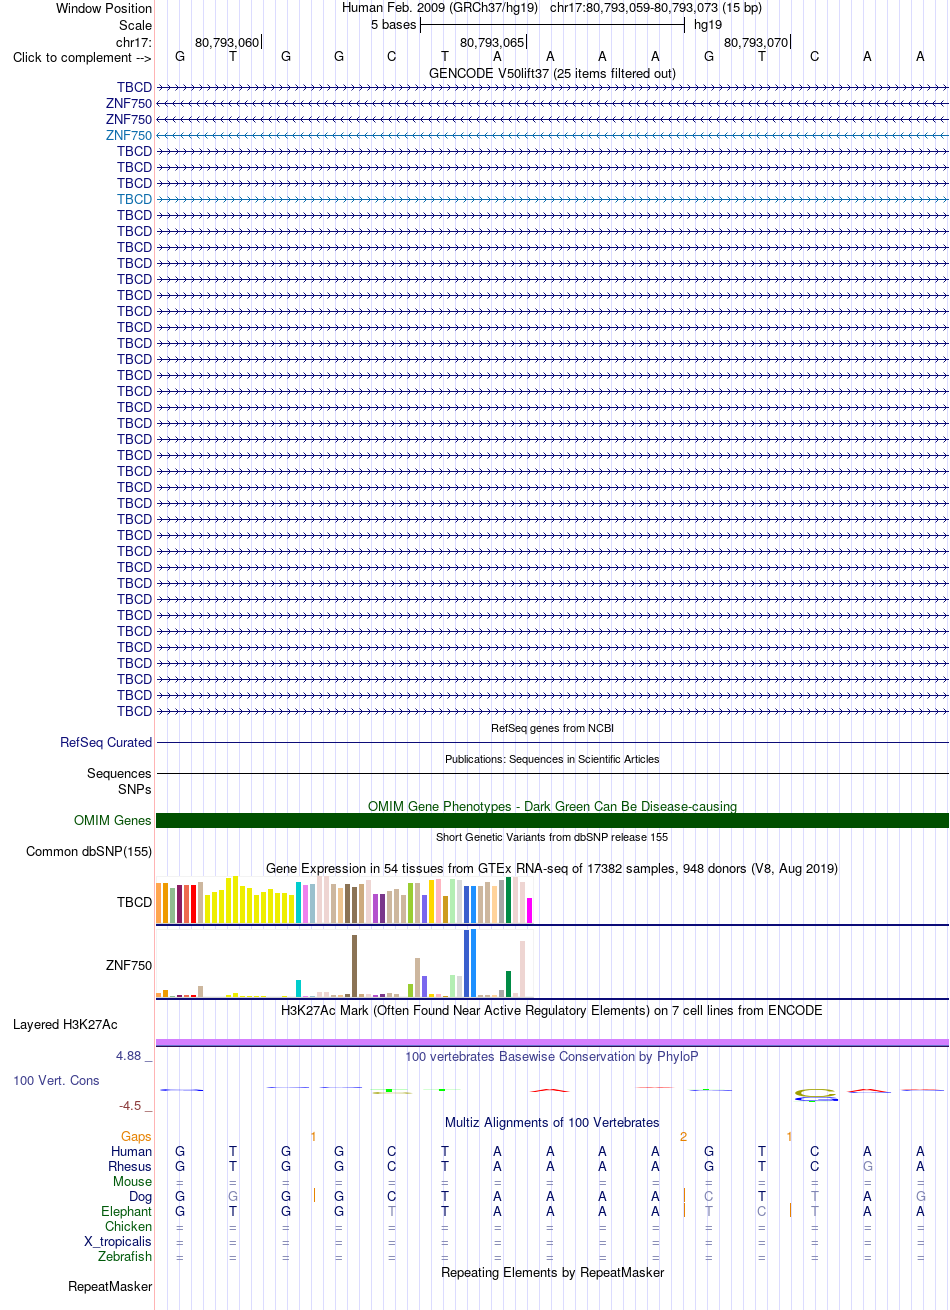Image resolution: width=950 pixels, height=1310 pixels.
Task: Click the hg19 label beside the scale bar
Action: [708, 24]
